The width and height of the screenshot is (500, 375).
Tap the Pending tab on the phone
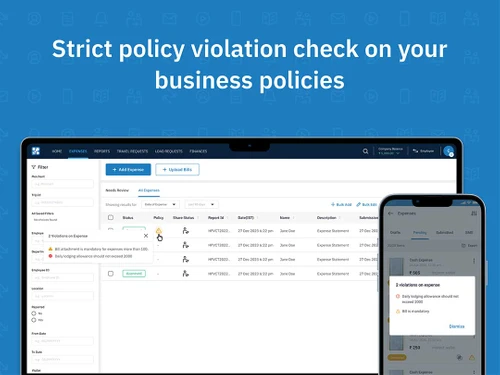coord(420,232)
